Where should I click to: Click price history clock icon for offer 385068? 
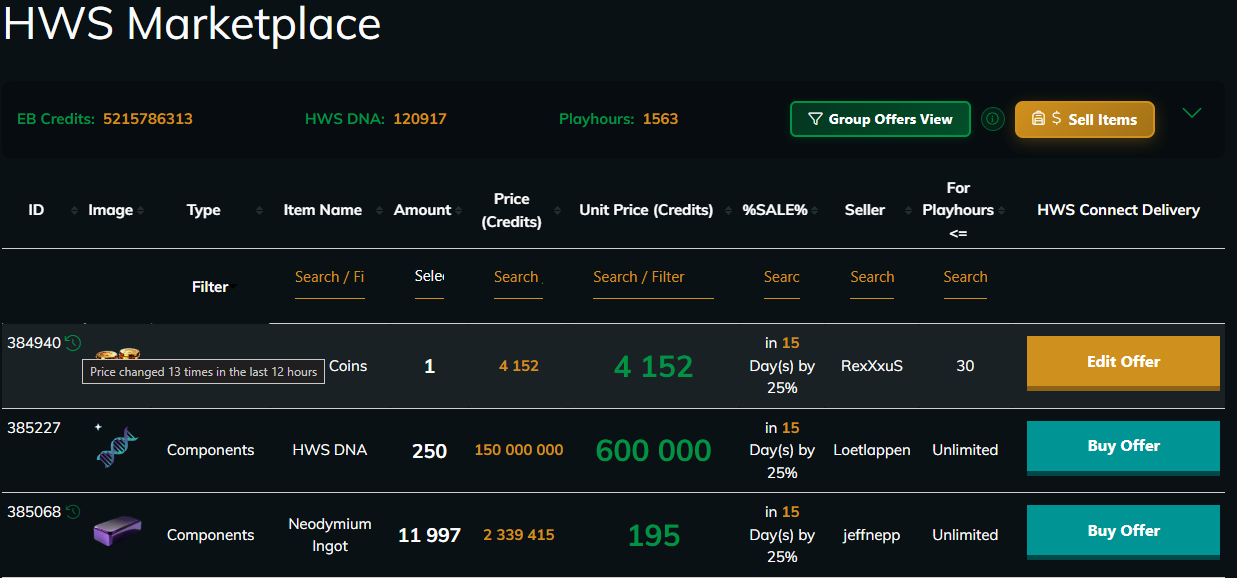tap(73, 512)
